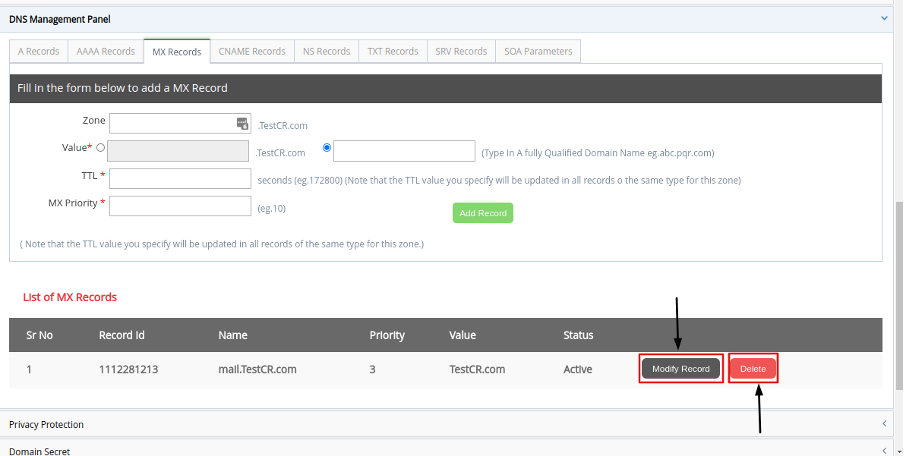Click Modify Record for mail.TestCR.com
Image resolution: width=904 pixels, height=456 pixels.
click(681, 369)
